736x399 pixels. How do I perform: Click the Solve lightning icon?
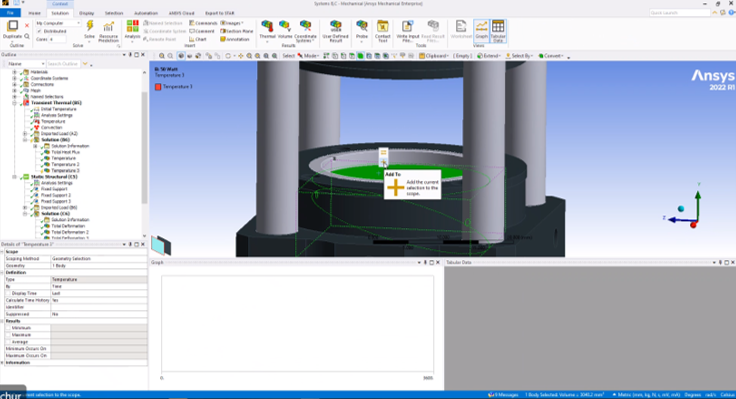coord(90,27)
